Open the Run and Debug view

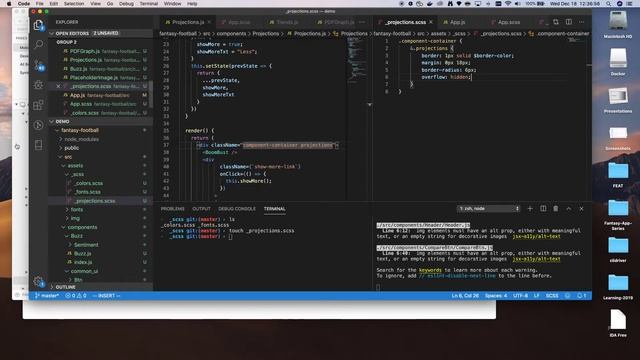[38, 84]
